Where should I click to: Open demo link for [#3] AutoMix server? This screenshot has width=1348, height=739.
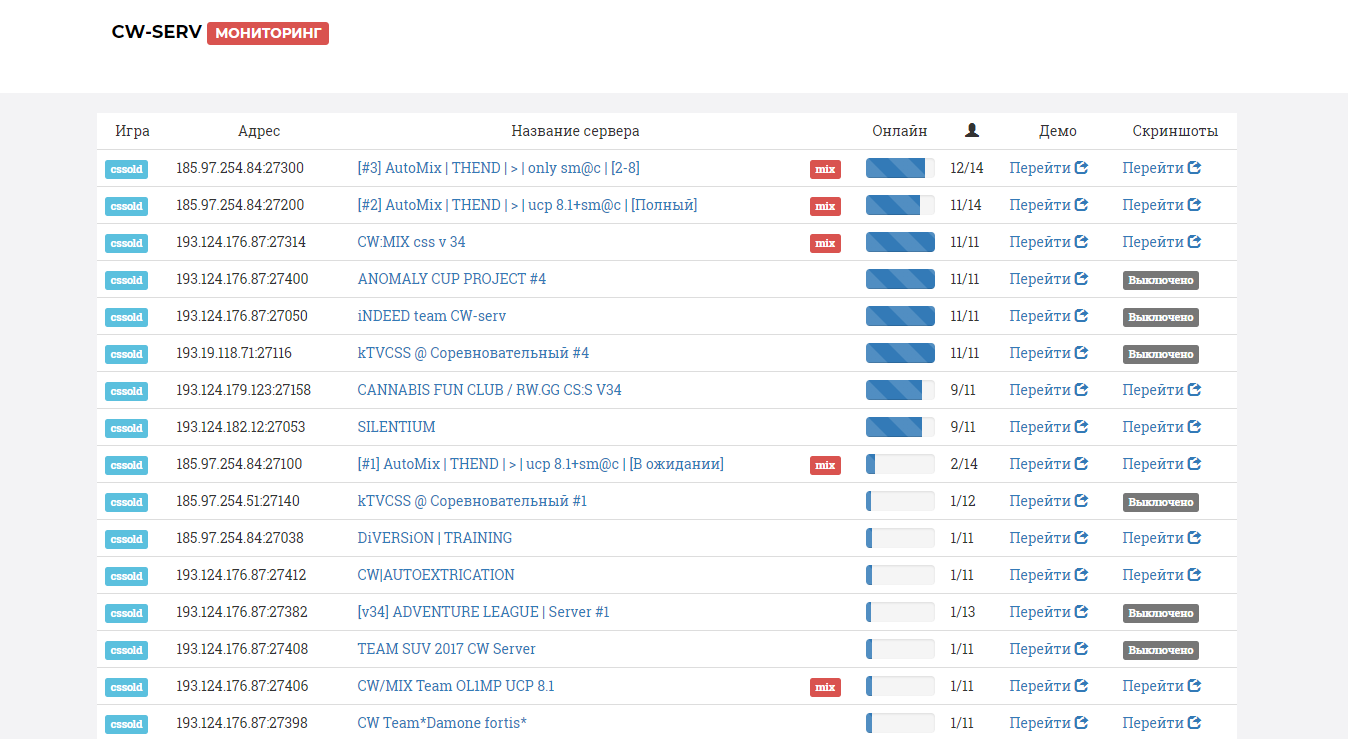pyautogui.click(x=1048, y=168)
